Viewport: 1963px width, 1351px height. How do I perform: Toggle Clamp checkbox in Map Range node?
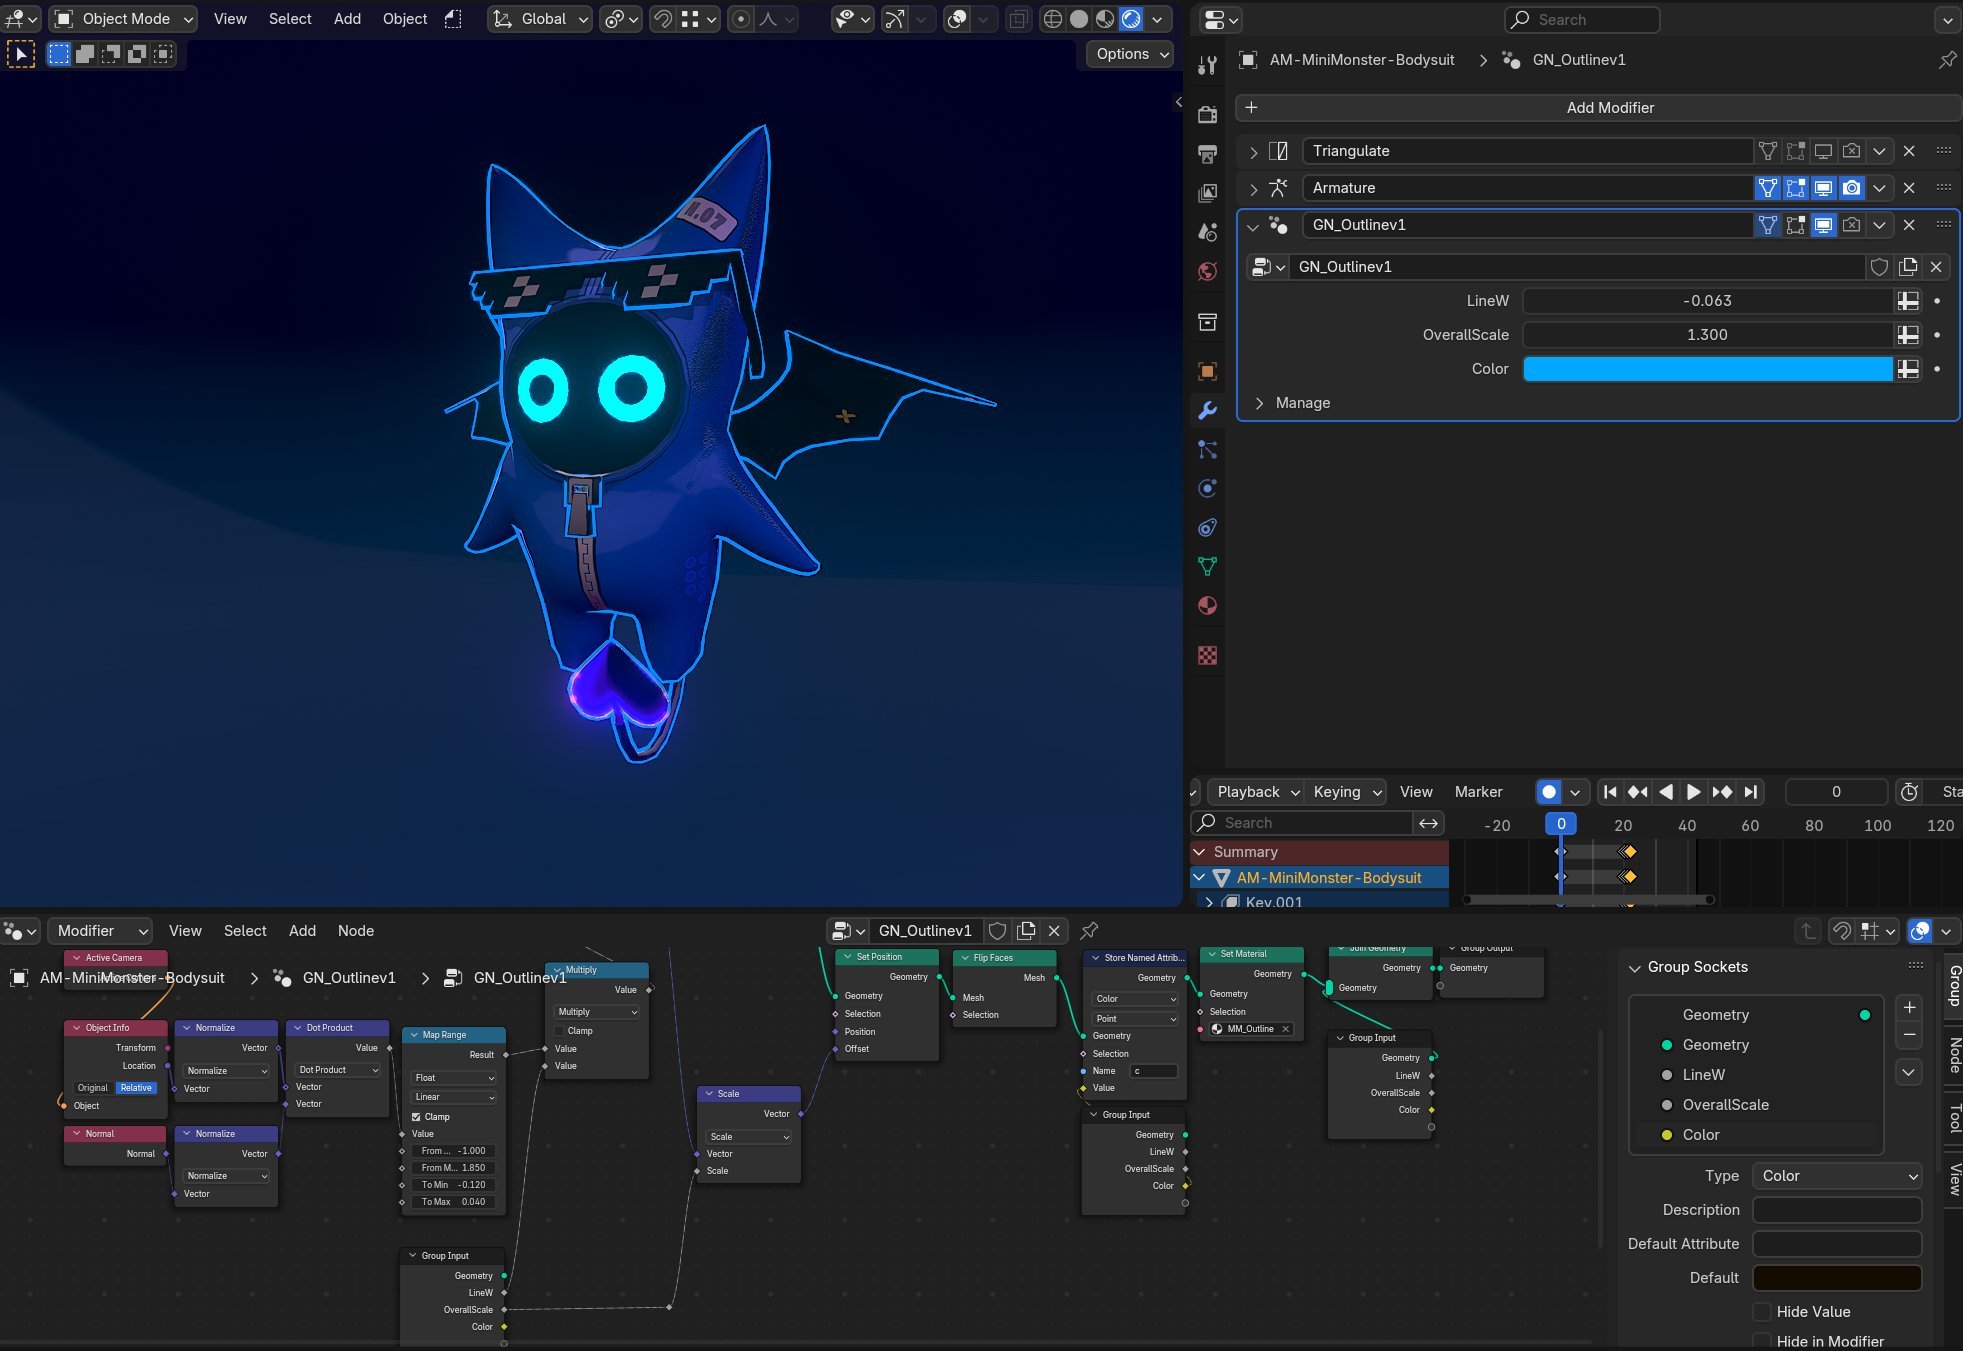pos(417,1117)
